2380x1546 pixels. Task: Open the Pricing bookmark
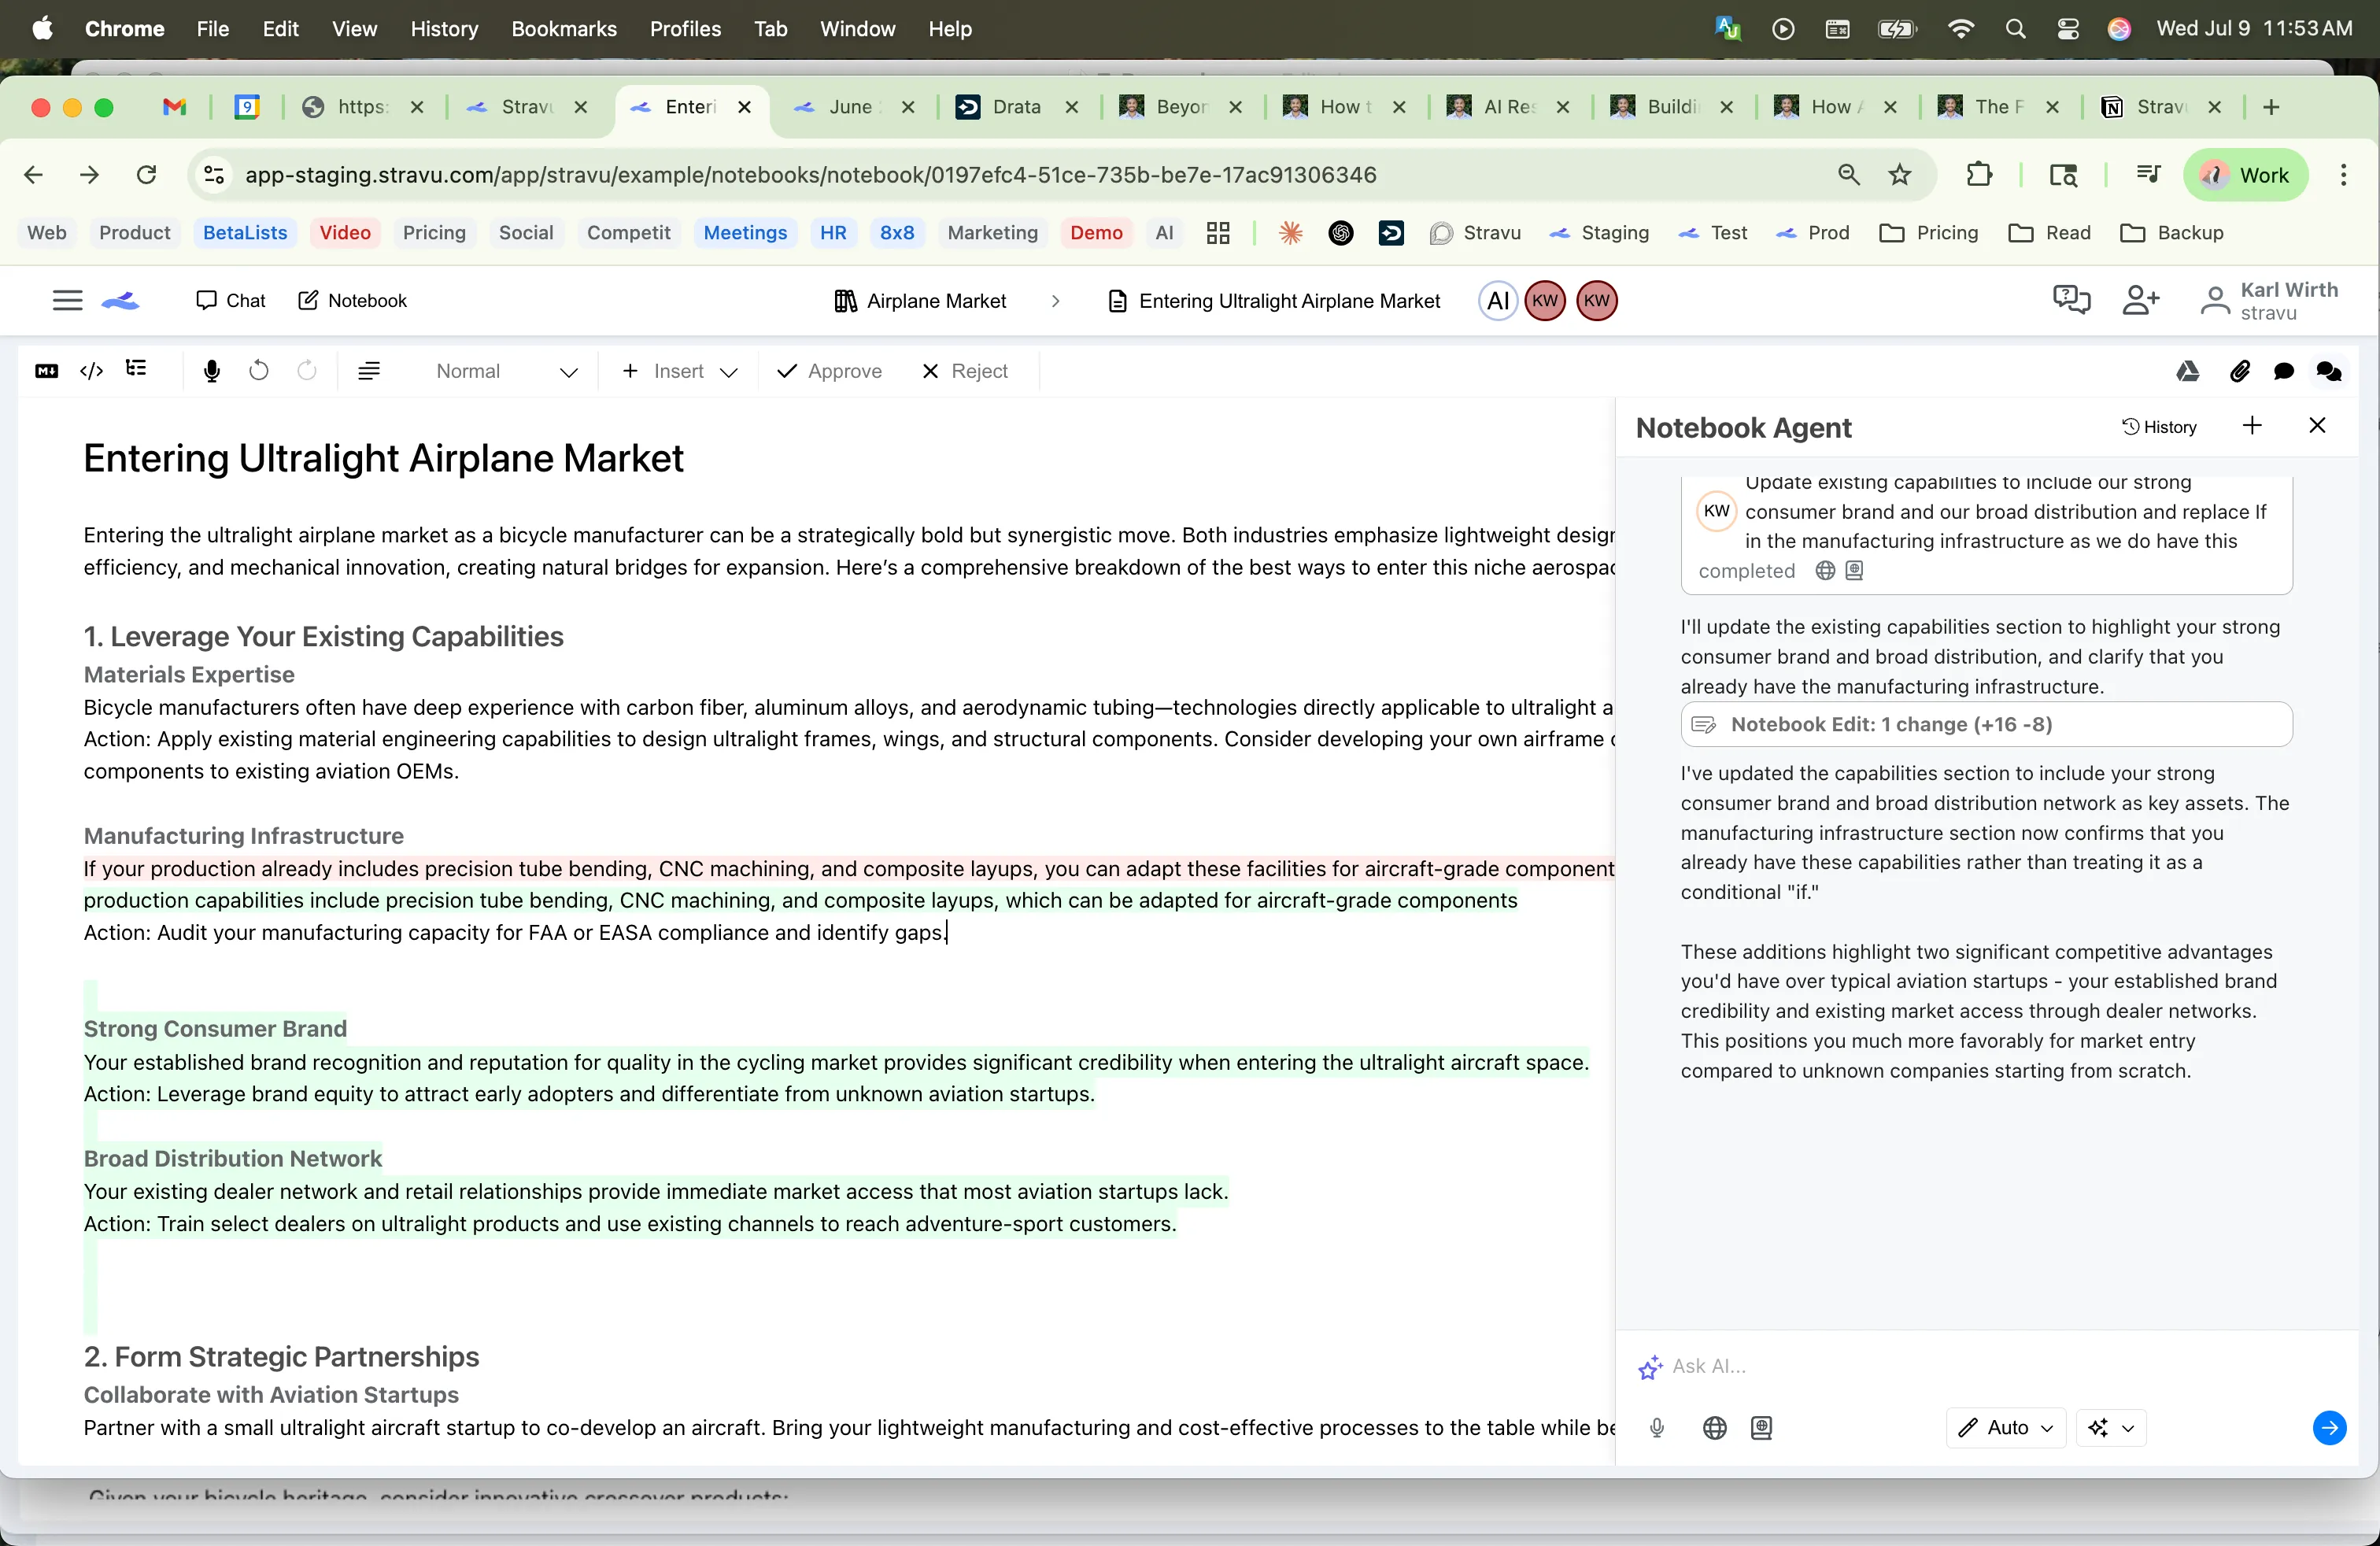pos(433,233)
